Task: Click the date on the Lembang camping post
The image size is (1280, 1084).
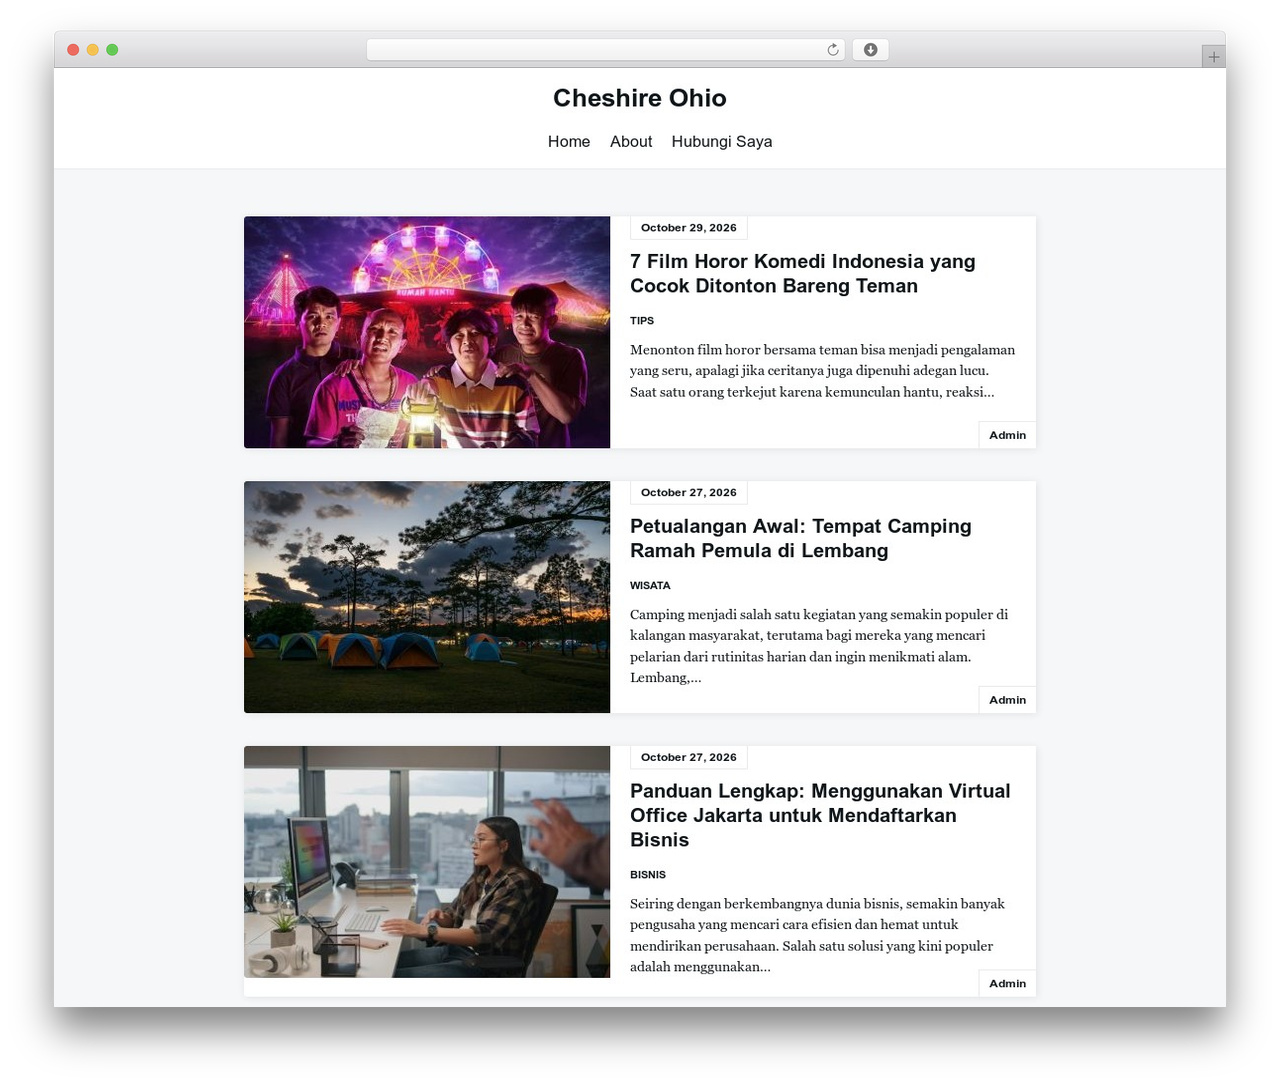Action: (x=689, y=493)
